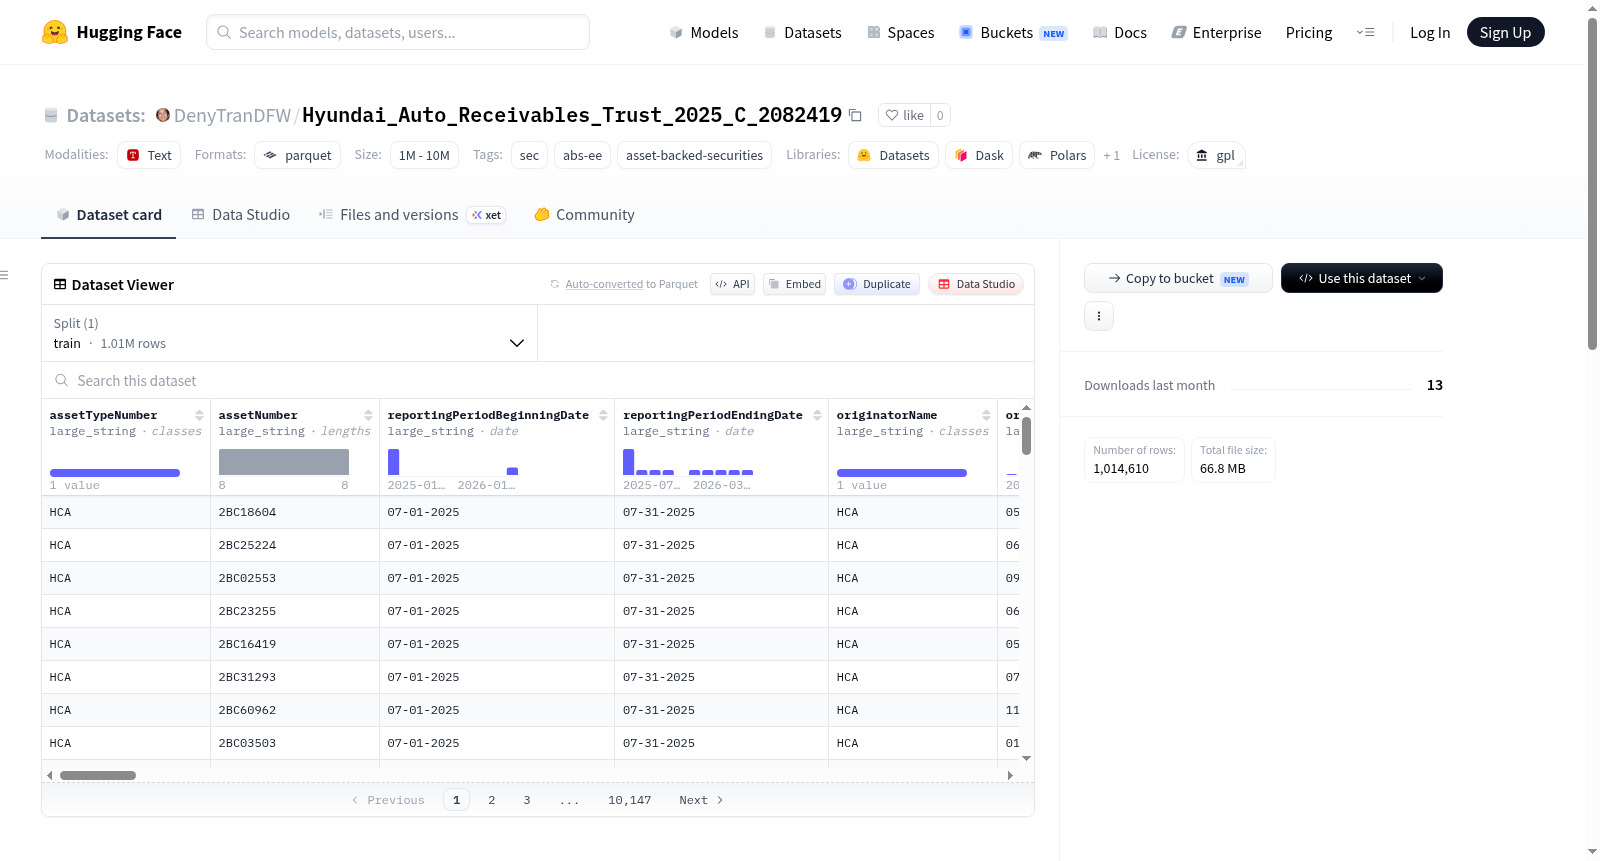1600x861 pixels.
Task: Open the Community tab
Action: (585, 215)
